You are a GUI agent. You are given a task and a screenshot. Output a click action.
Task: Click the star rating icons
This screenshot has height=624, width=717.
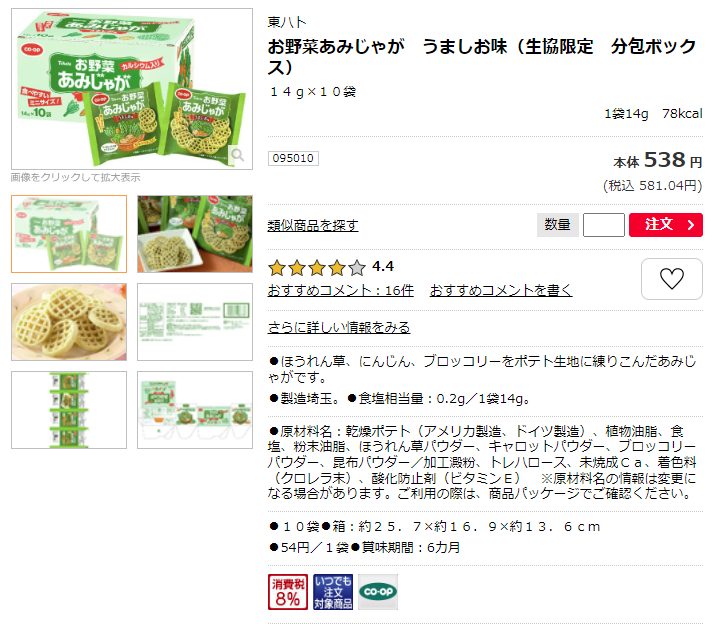tap(317, 267)
